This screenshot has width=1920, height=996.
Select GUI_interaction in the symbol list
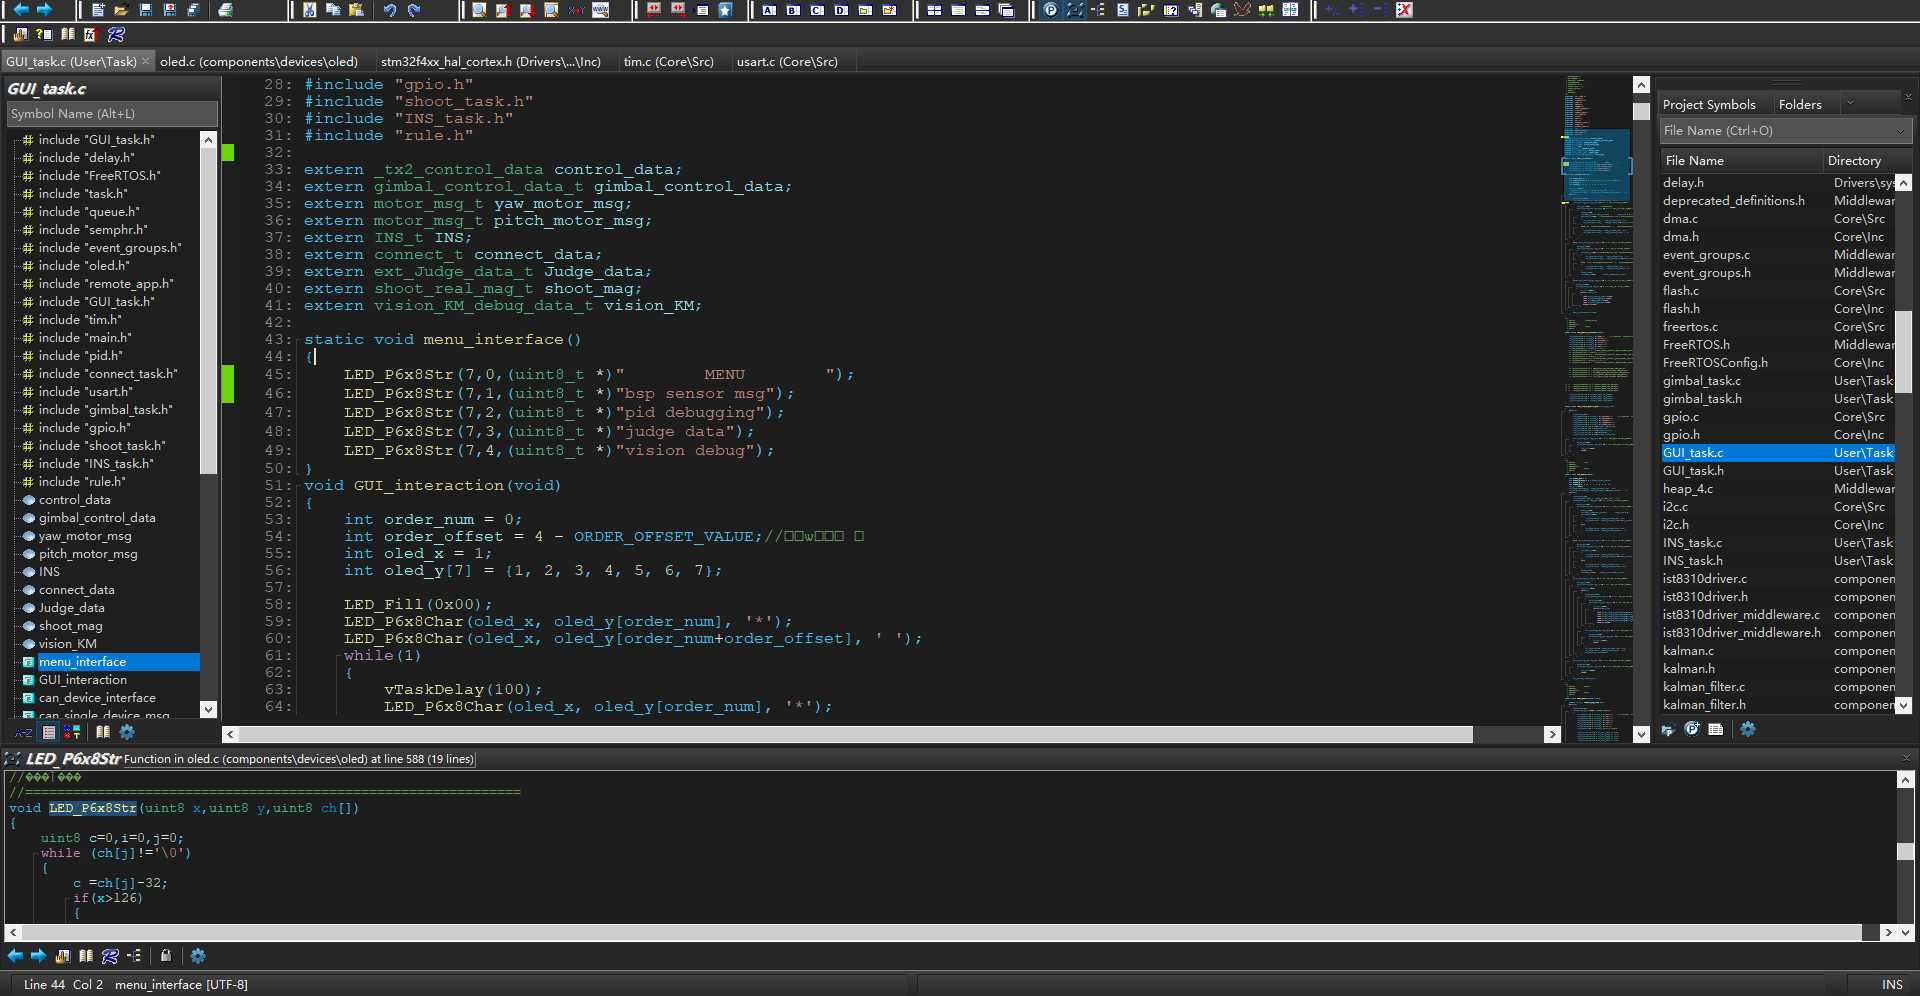point(84,680)
